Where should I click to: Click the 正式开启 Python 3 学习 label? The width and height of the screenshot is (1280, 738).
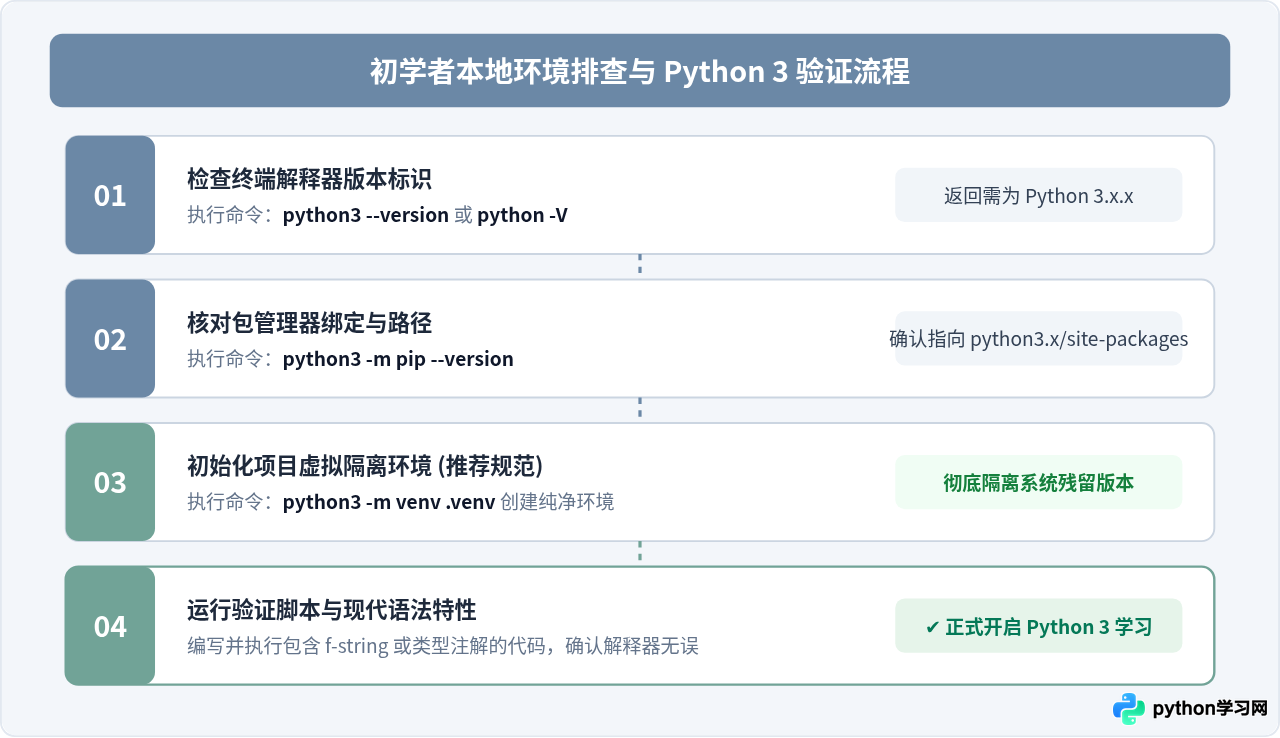coord(1038,626)
